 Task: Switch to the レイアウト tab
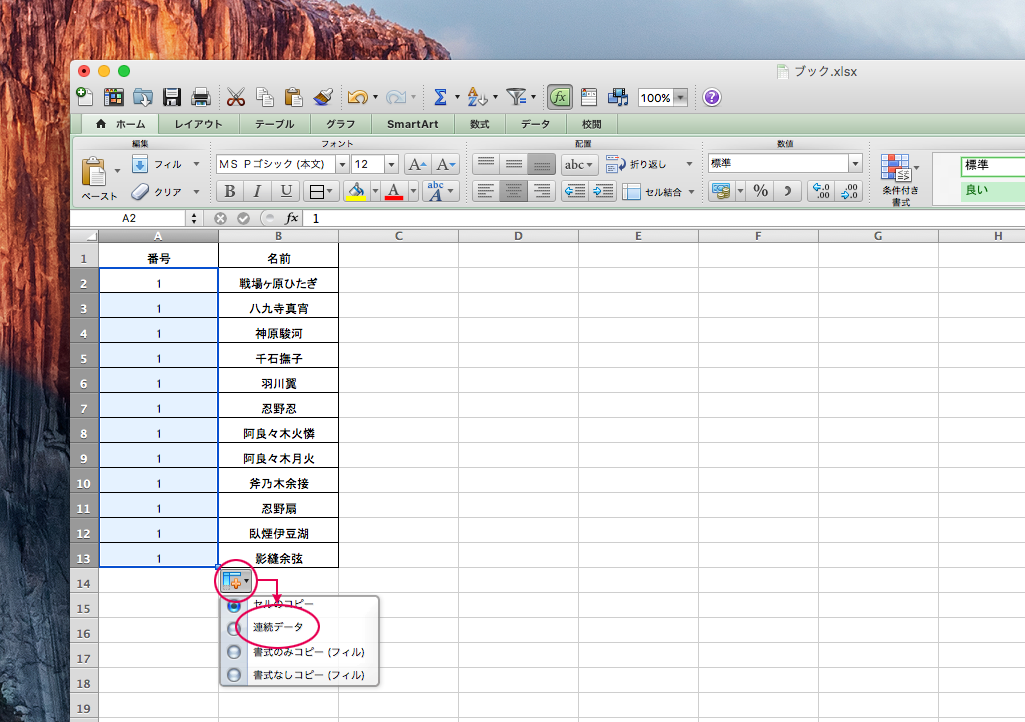[198, 124]
